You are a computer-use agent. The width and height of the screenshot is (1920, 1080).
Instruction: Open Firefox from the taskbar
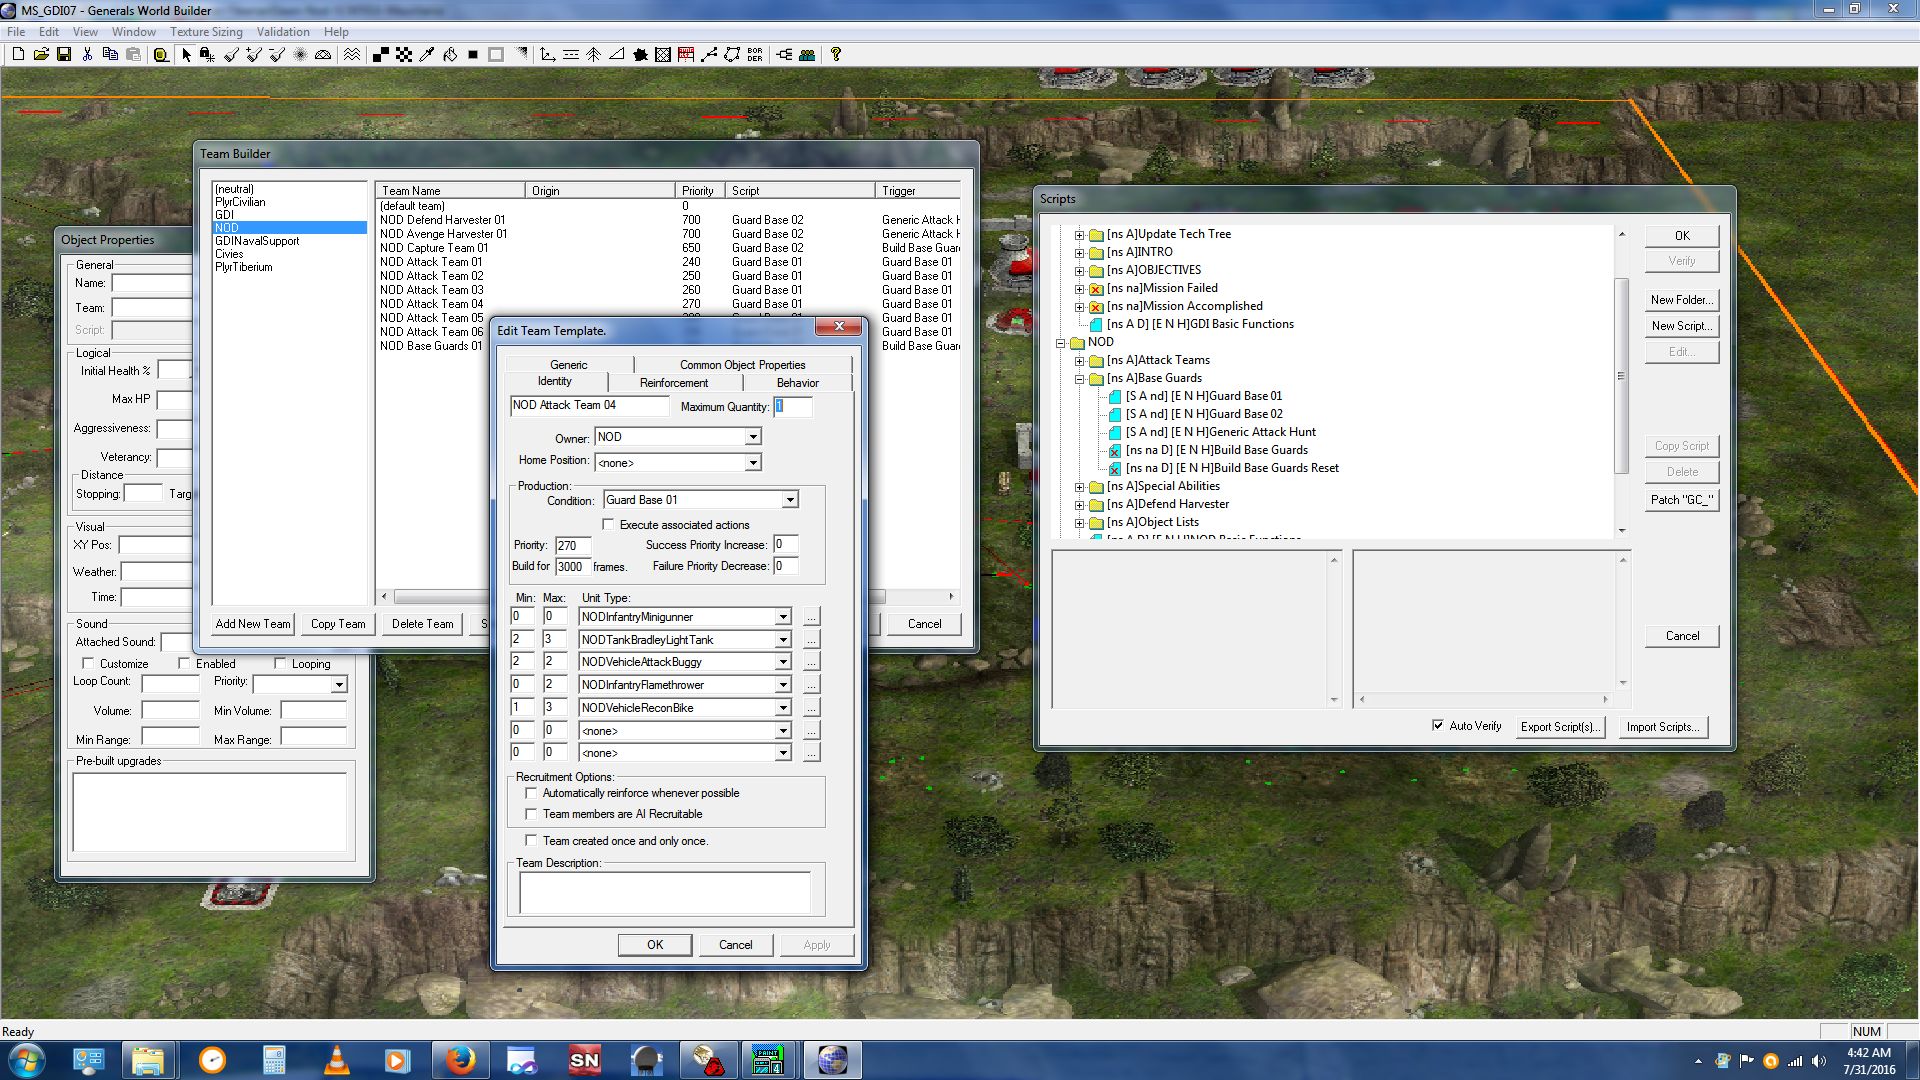tap(460, 1060)
